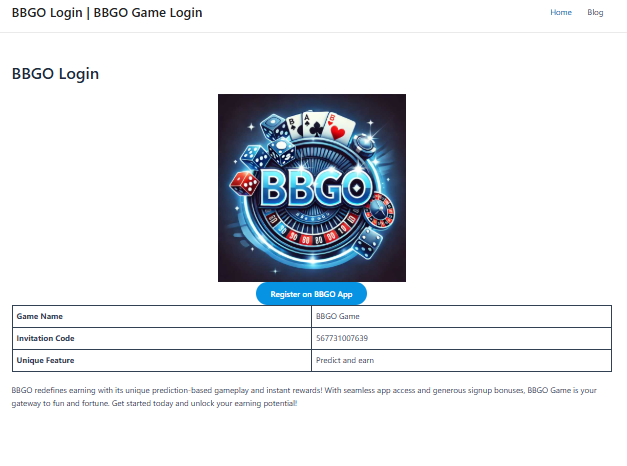Click the BBGO Login page heading
The image size is (627, 466).
click(x=55, y=74)
